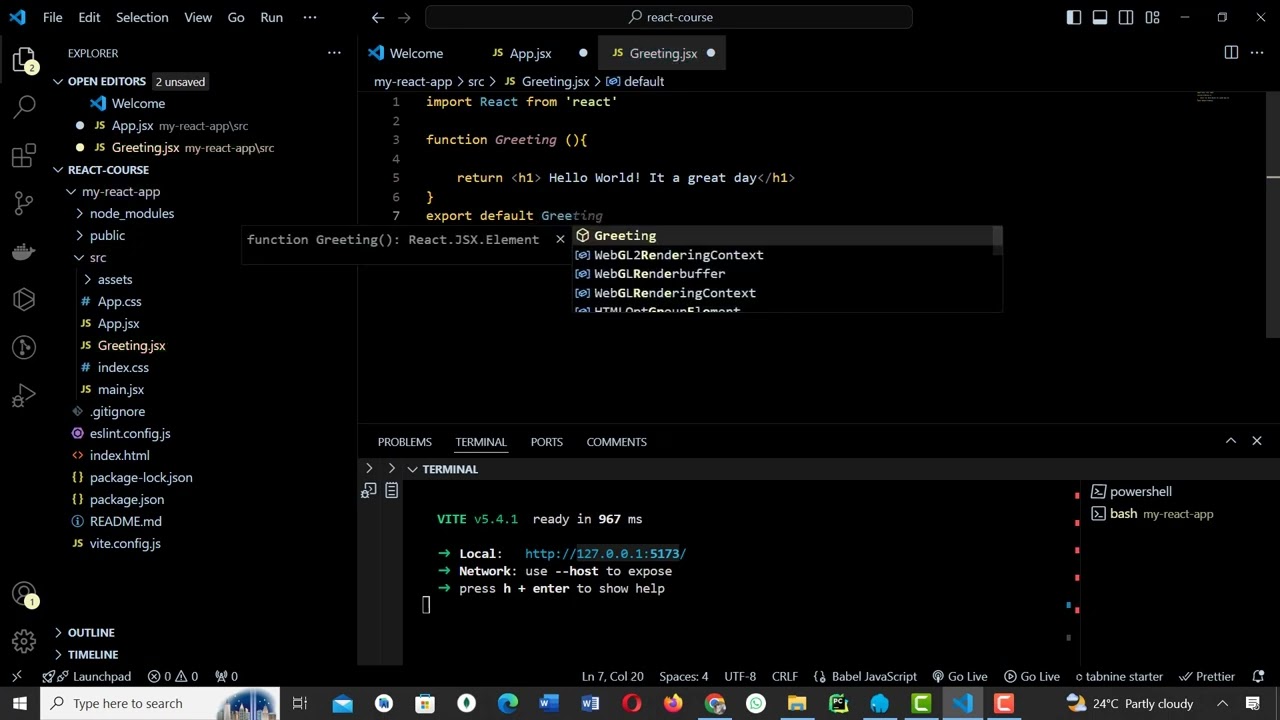Image resolution: width=1280 pixels, height=720 pixels.
Task: Switch to the PROBLEMS panel tab
Action: tap(405, 441)
